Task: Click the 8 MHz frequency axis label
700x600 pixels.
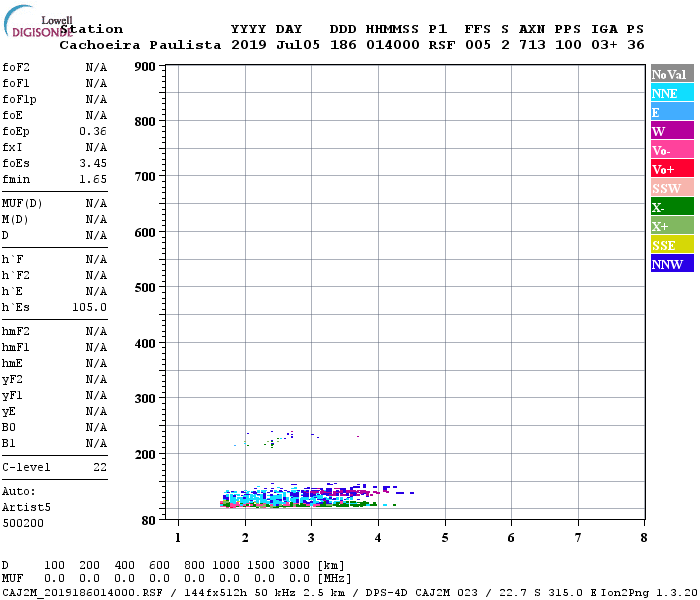Action: coord(644,538)
